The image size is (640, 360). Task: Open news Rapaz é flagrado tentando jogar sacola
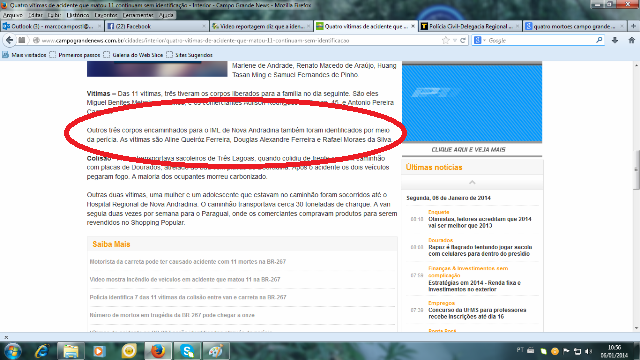pos(480,250)
